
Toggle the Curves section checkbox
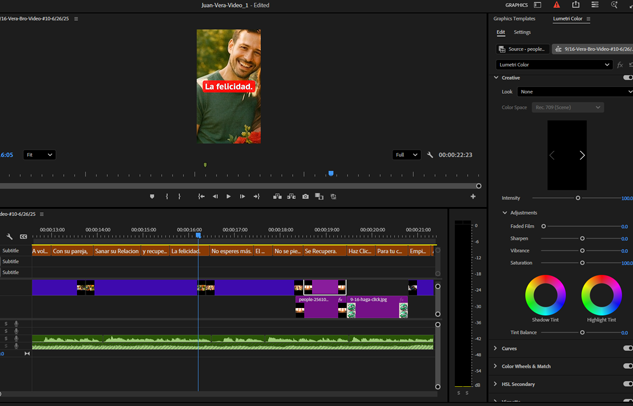click(627, 349)
